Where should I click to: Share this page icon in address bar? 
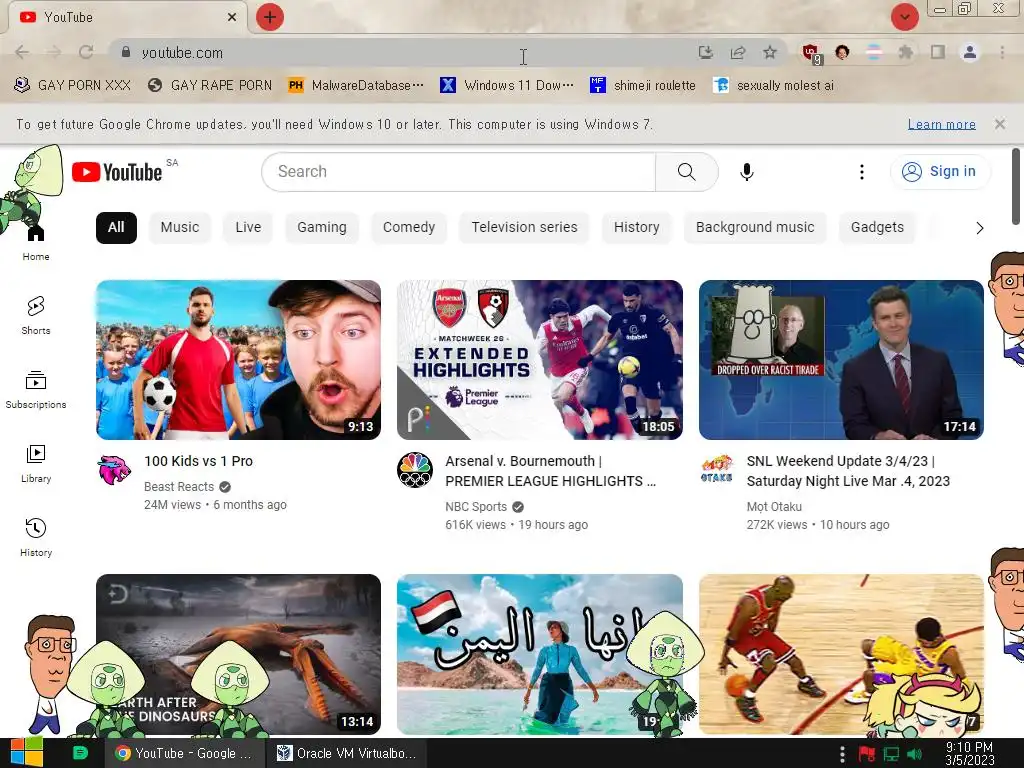pos(738,52)
